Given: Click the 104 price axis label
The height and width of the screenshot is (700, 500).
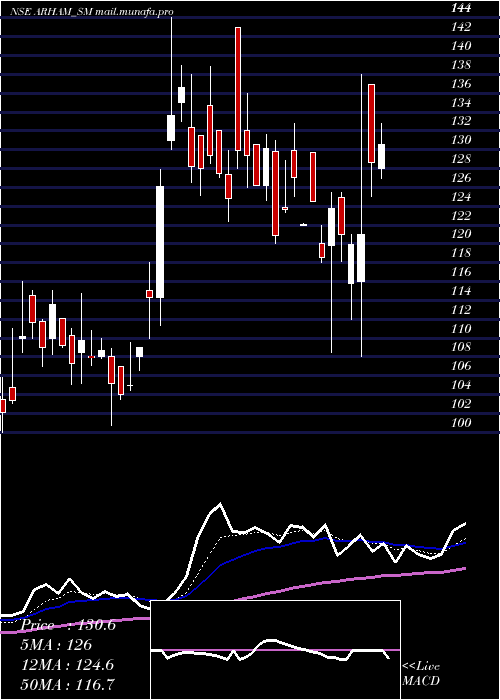Looking at the screenshot, I should coord(461,385).
